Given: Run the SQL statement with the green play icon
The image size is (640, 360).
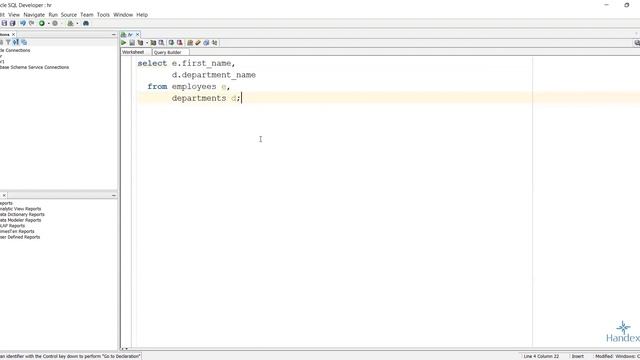Looking at the screenshot, I should click(x=124, y=42).
